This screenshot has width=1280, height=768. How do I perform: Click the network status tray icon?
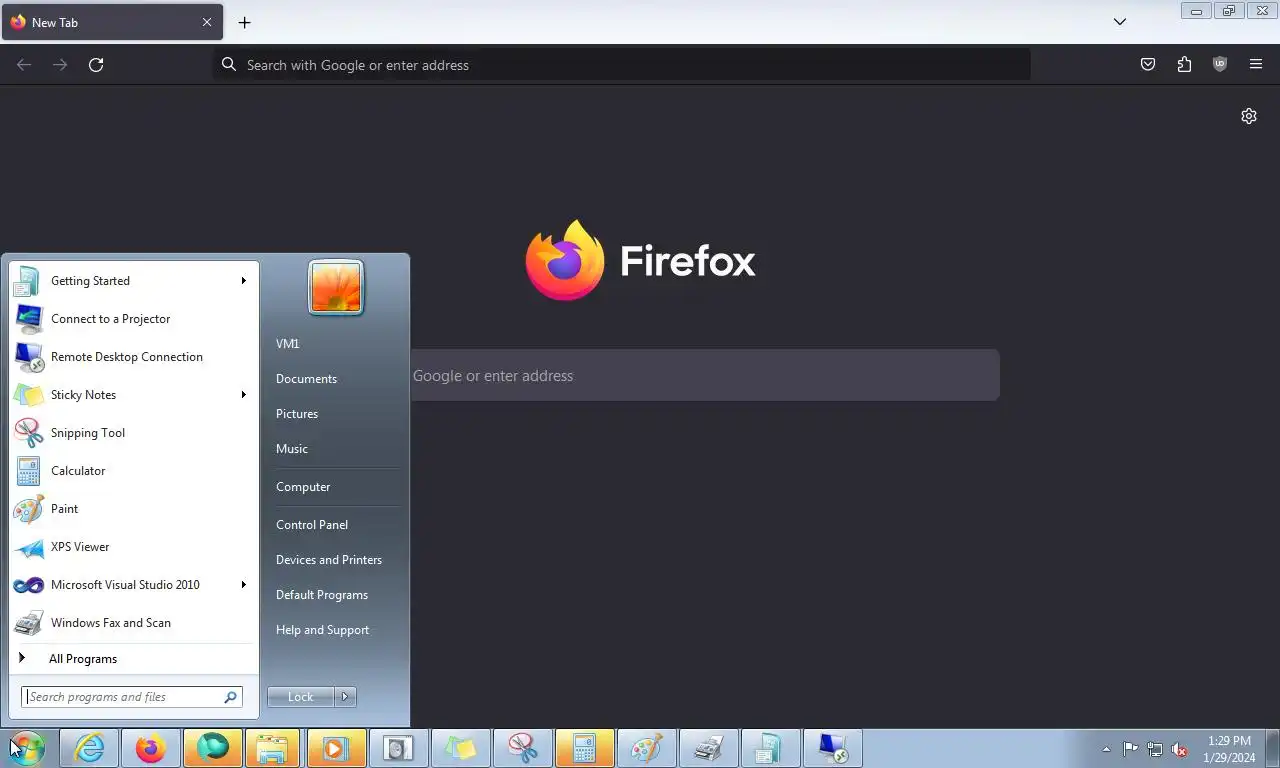coord(1155,749)
